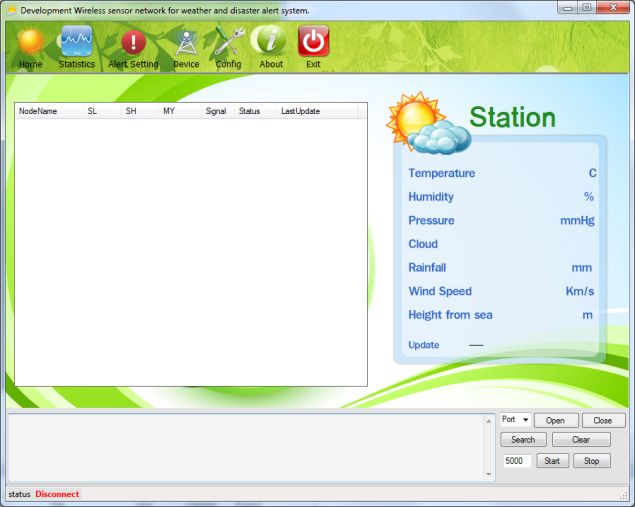Click the Update label
The width and height of the screenshot is (635, 507).
coord(424,345)
